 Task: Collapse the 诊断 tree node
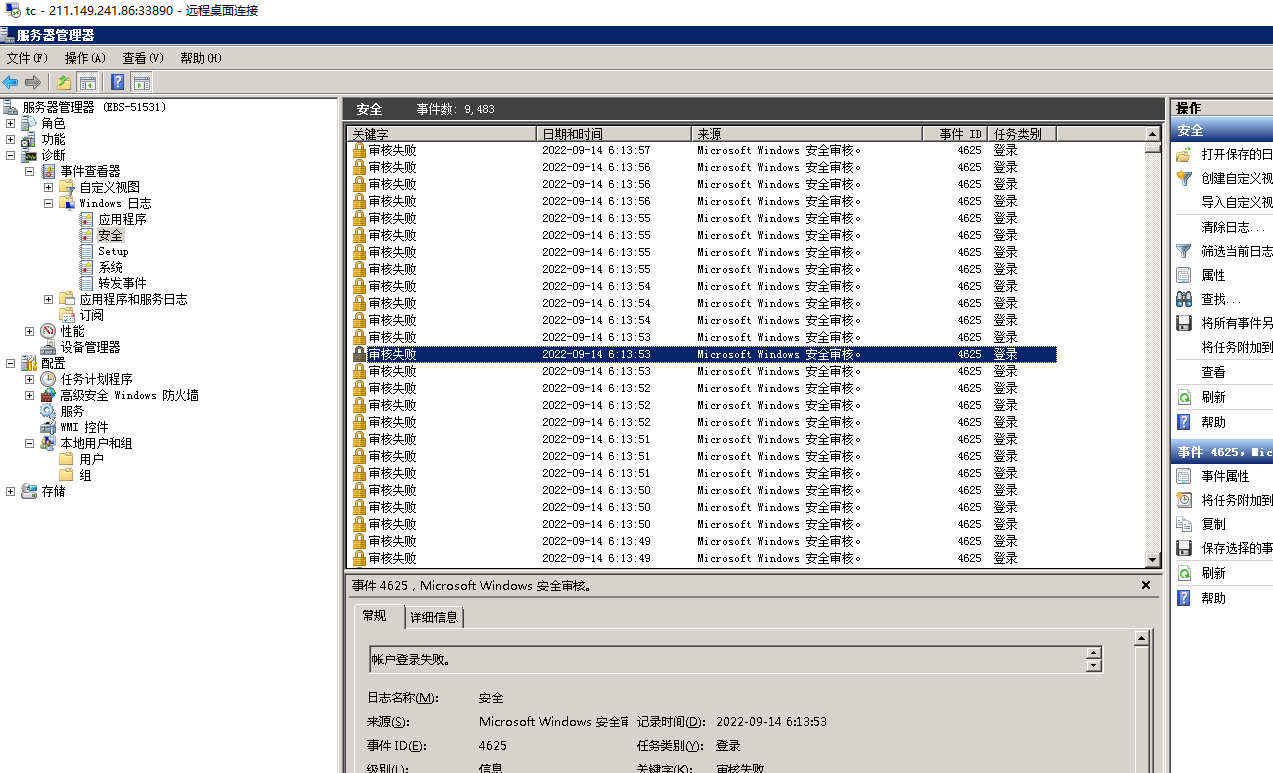[x=11, y=155]
